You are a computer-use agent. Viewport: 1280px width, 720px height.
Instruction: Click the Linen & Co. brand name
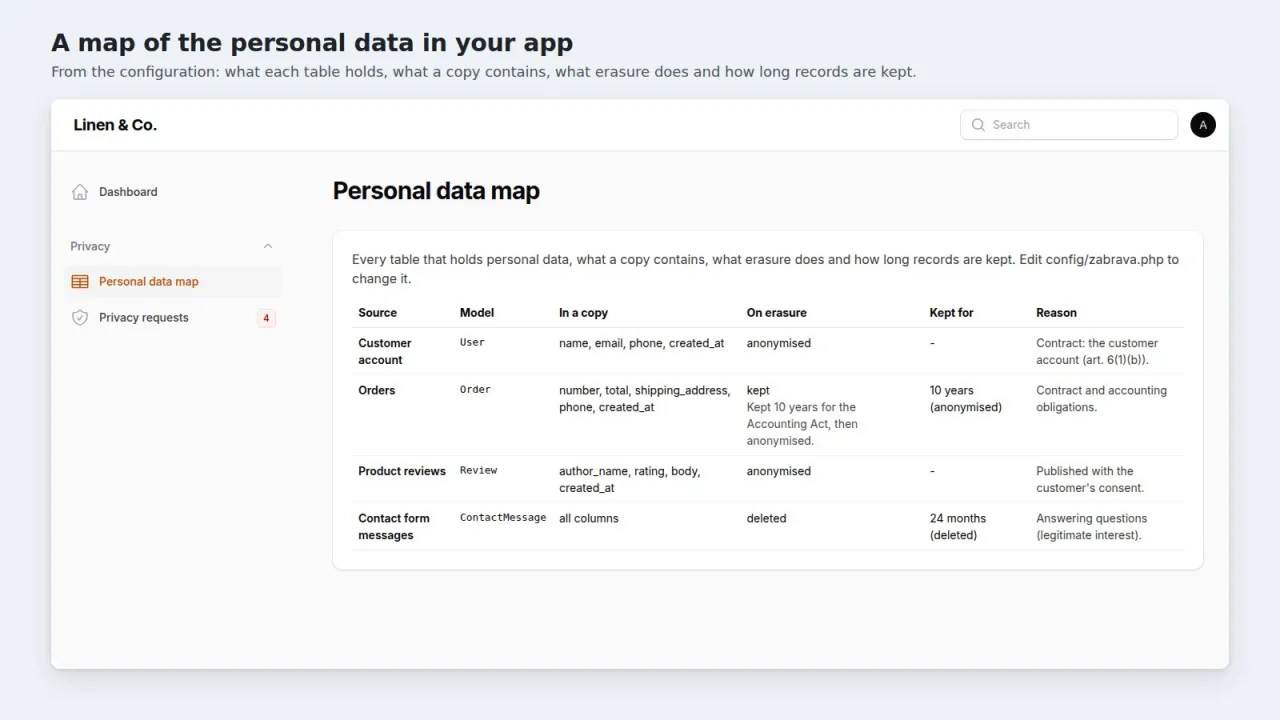pyautogui.click(x=115, y=125)
